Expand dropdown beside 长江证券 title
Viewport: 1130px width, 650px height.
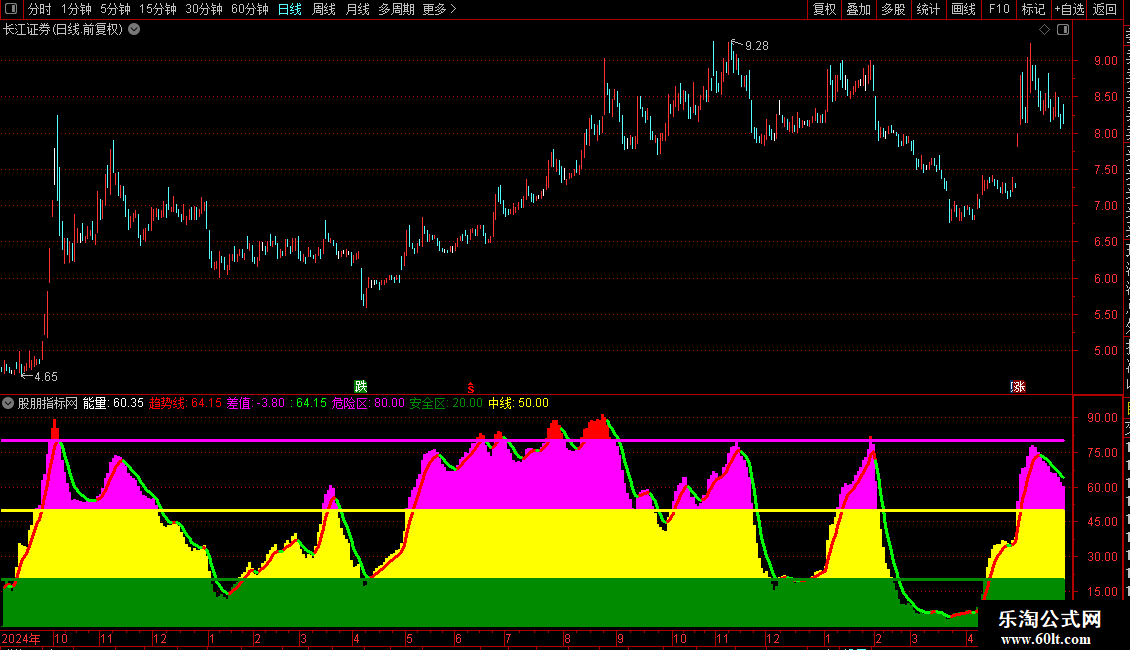pos(134,30)
